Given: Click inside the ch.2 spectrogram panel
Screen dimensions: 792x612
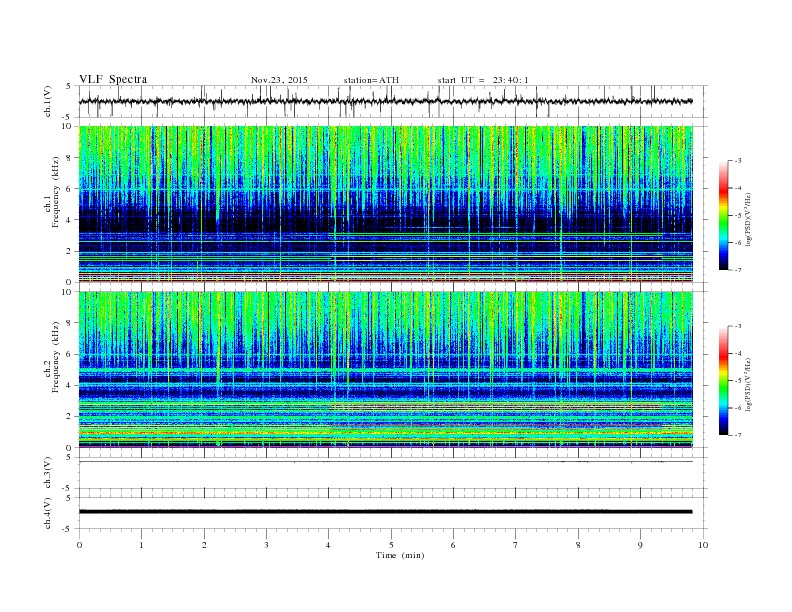Looking at the screenshot, I should pyautogui.click(x=385, y=369).
